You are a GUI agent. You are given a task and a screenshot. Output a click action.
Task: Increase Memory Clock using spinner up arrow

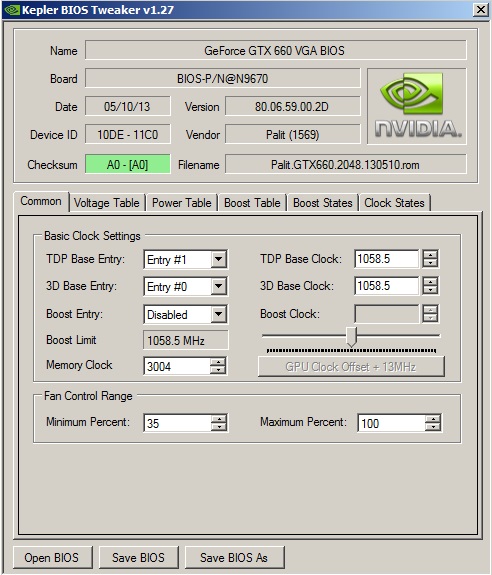(x=218, y=362)
